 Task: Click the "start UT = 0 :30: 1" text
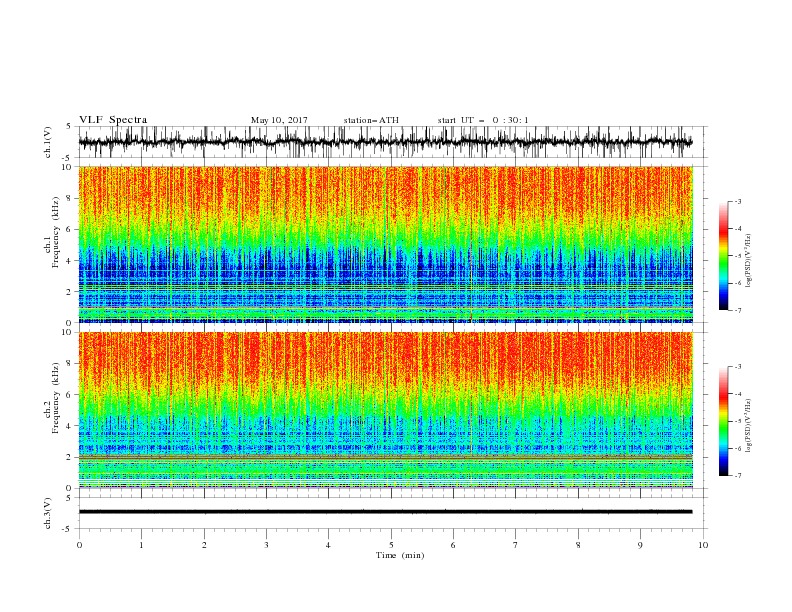click(483, 120)
